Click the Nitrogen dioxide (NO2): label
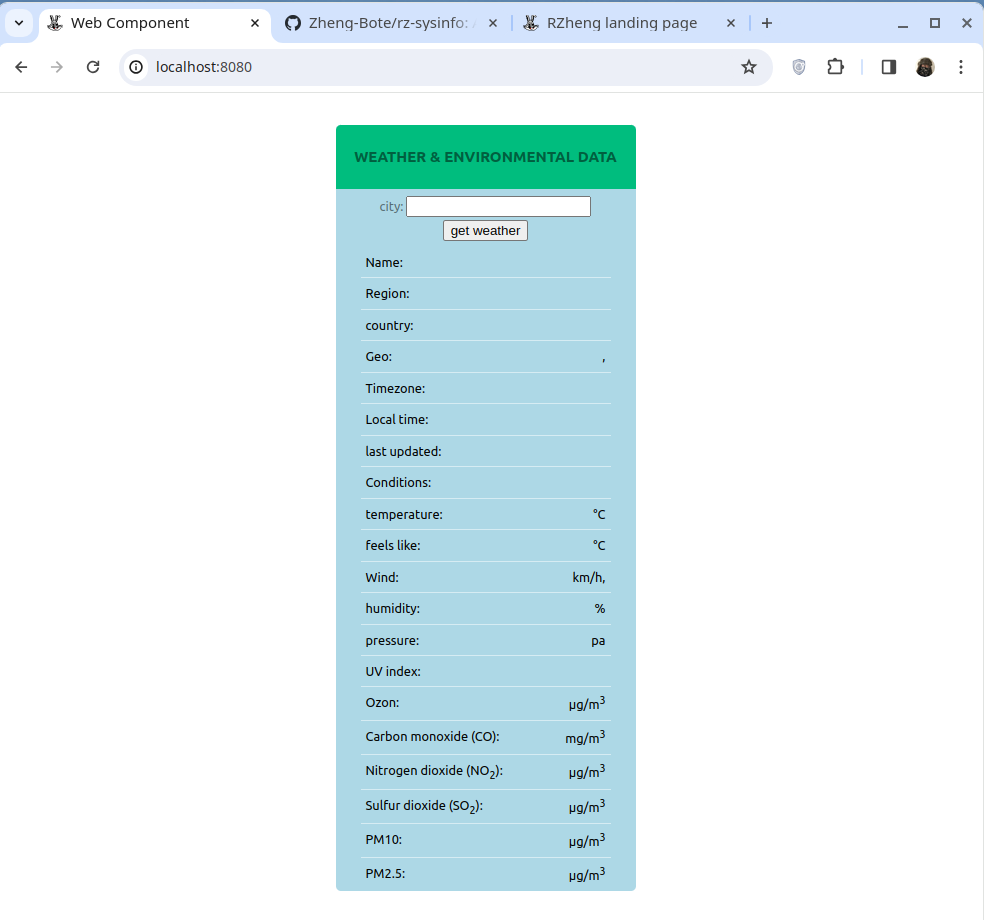 [434, 771]
